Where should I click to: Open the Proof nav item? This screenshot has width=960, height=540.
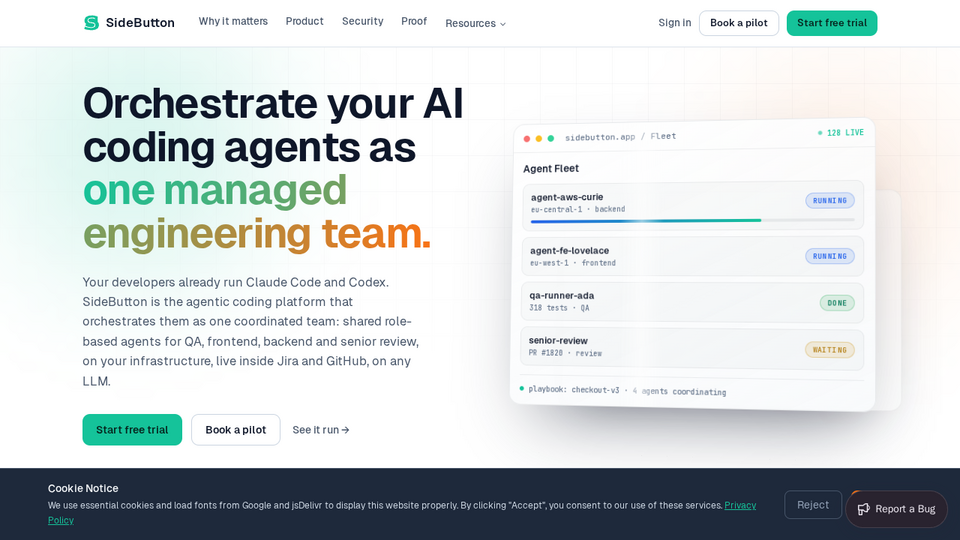[x=414, y=21]
